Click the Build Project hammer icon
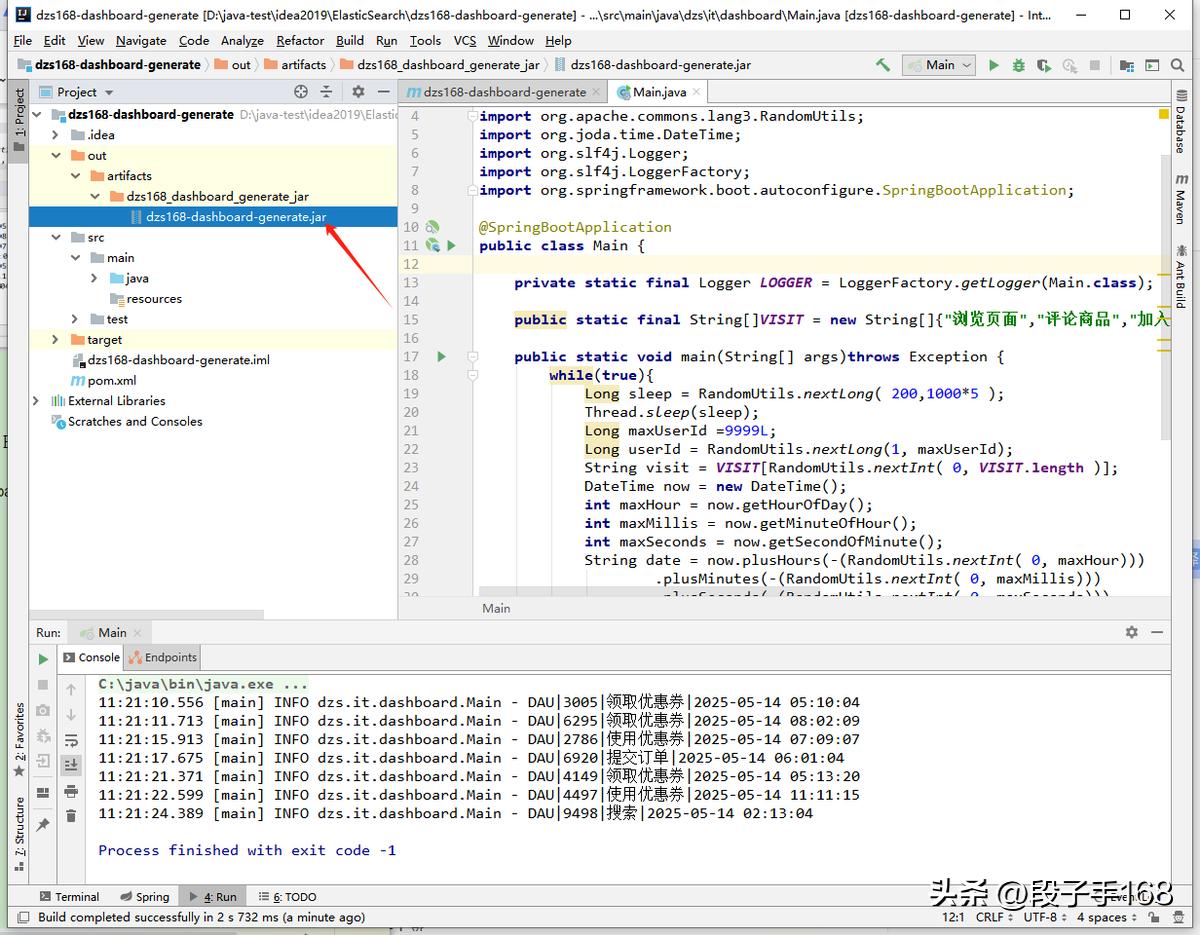The image size is (1200, 935). pos(882,65)
